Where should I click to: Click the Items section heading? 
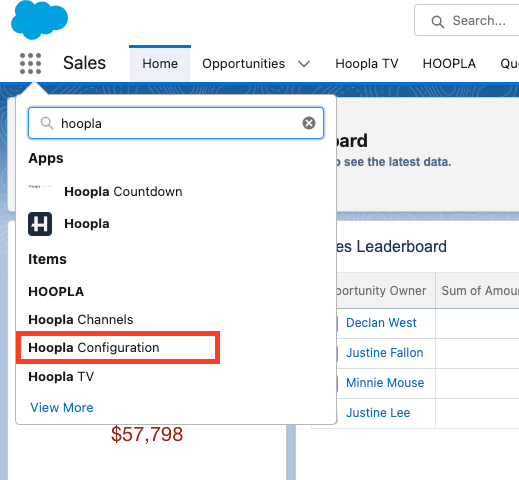47,259
